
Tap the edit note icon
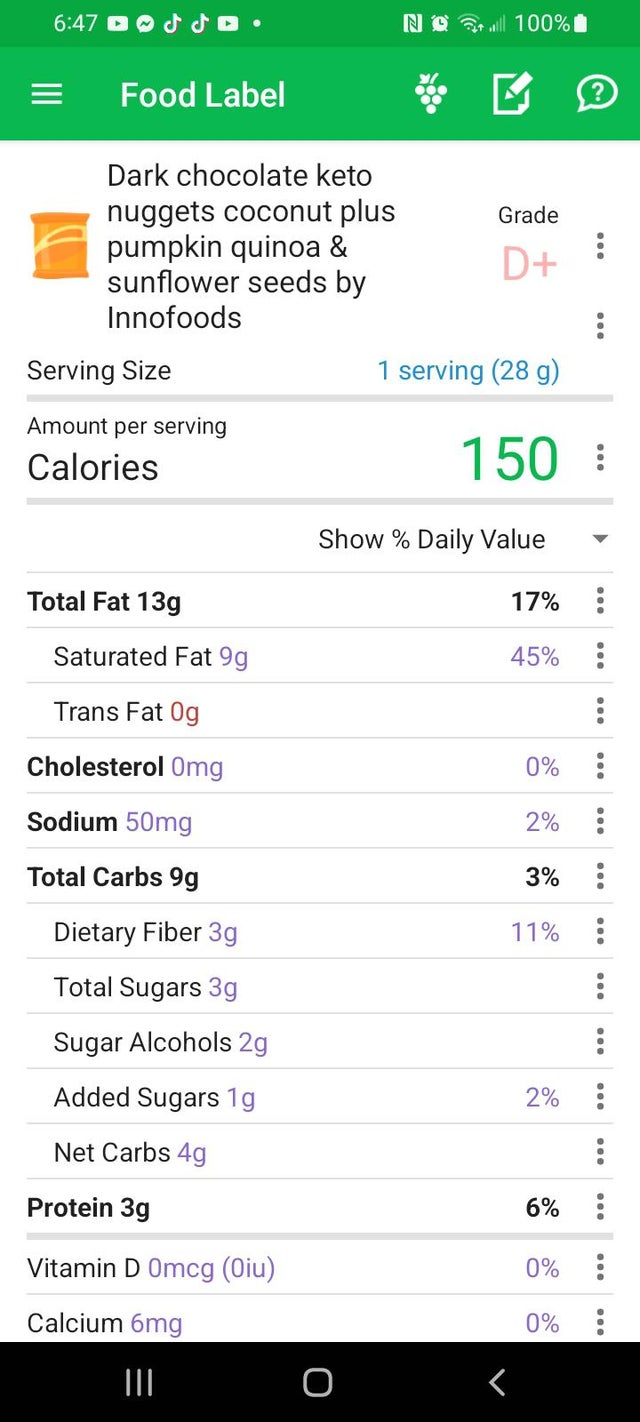point(512,95)
